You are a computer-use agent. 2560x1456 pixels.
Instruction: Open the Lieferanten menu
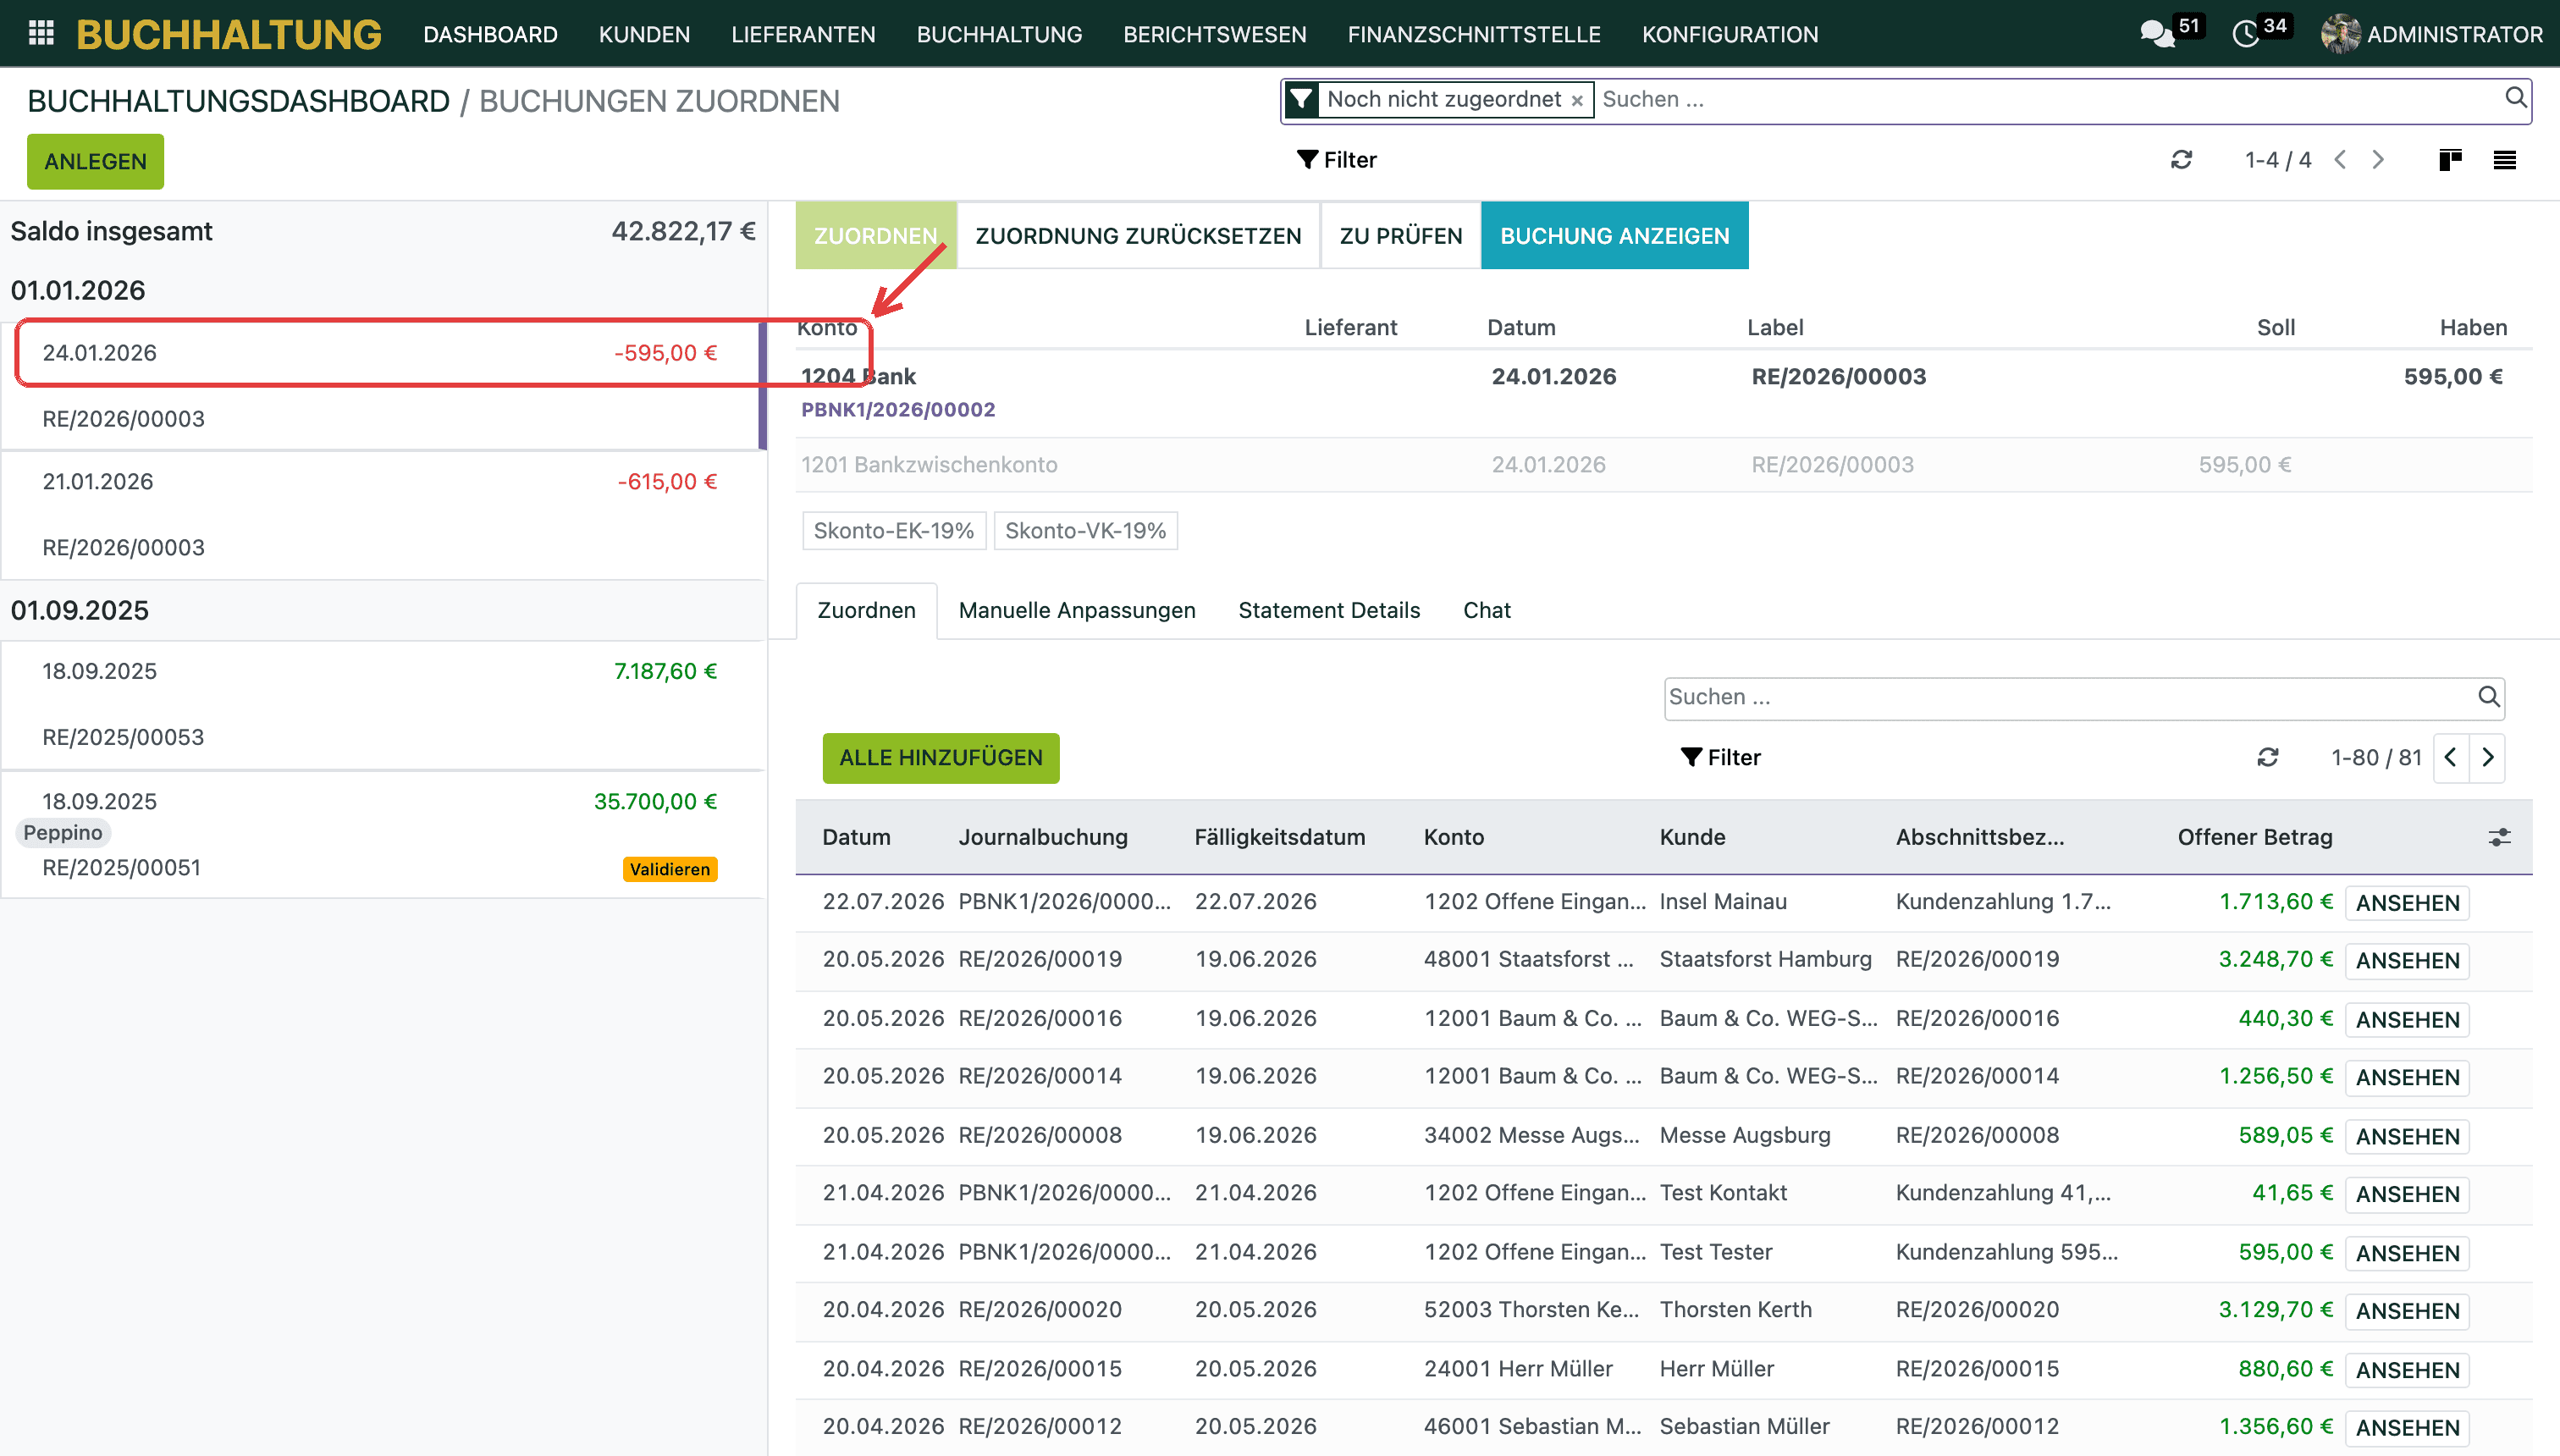point(803,34)
